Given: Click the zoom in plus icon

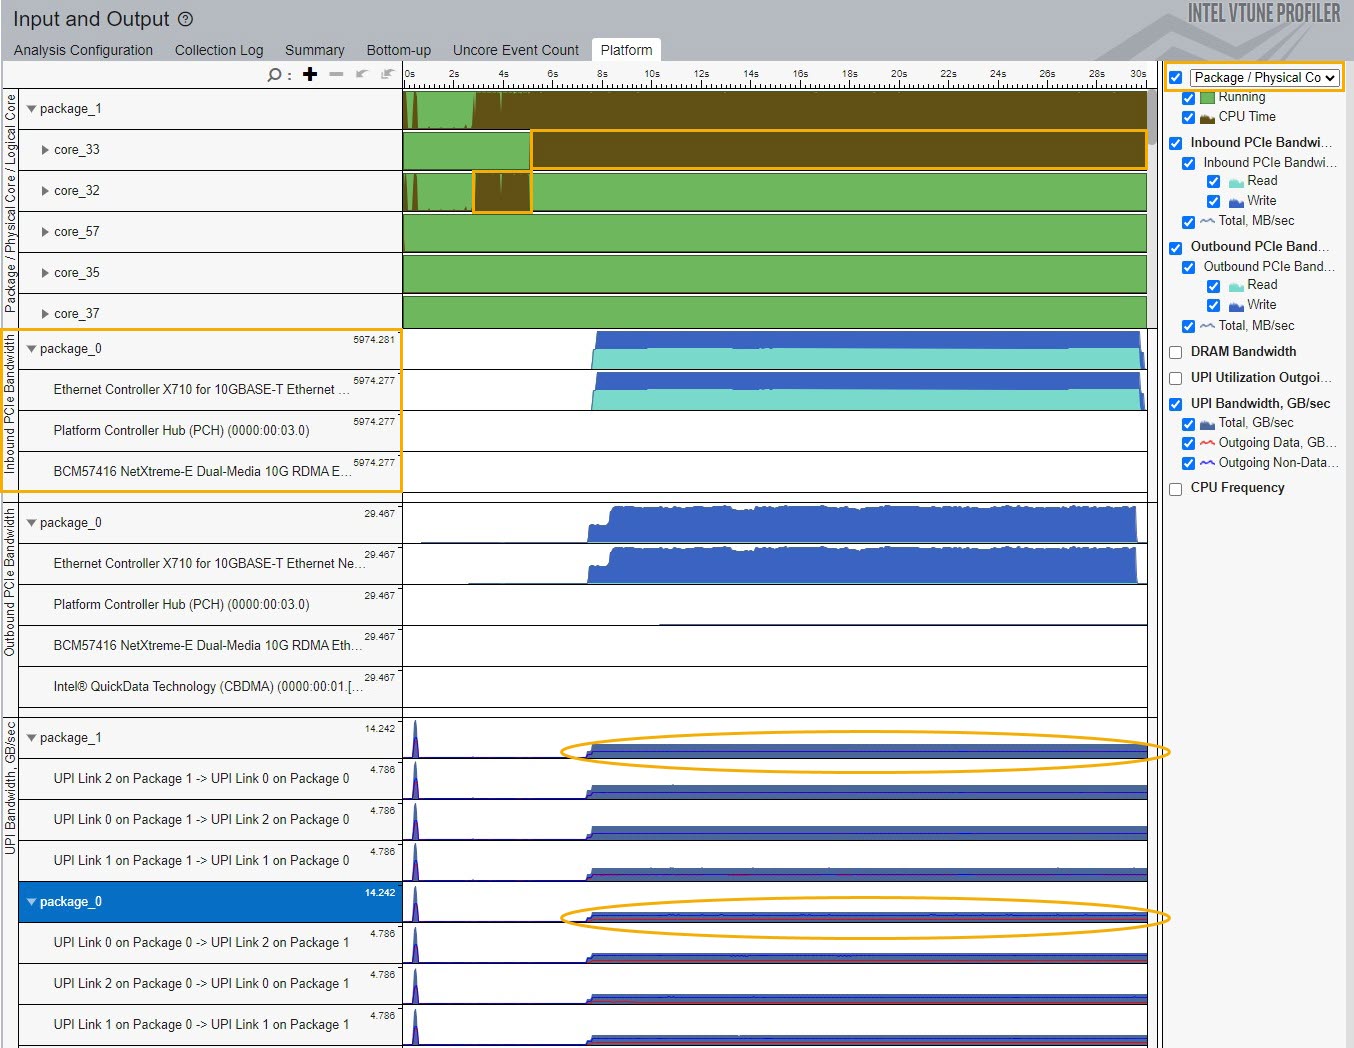Looking at the screenshot, I should [x=310, y=74].
